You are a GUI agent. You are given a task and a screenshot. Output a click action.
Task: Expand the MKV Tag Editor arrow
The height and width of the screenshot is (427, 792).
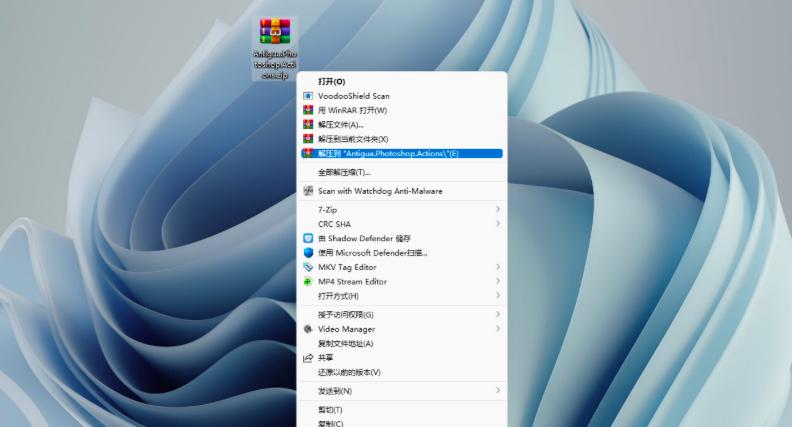click(x=498, y=266)
